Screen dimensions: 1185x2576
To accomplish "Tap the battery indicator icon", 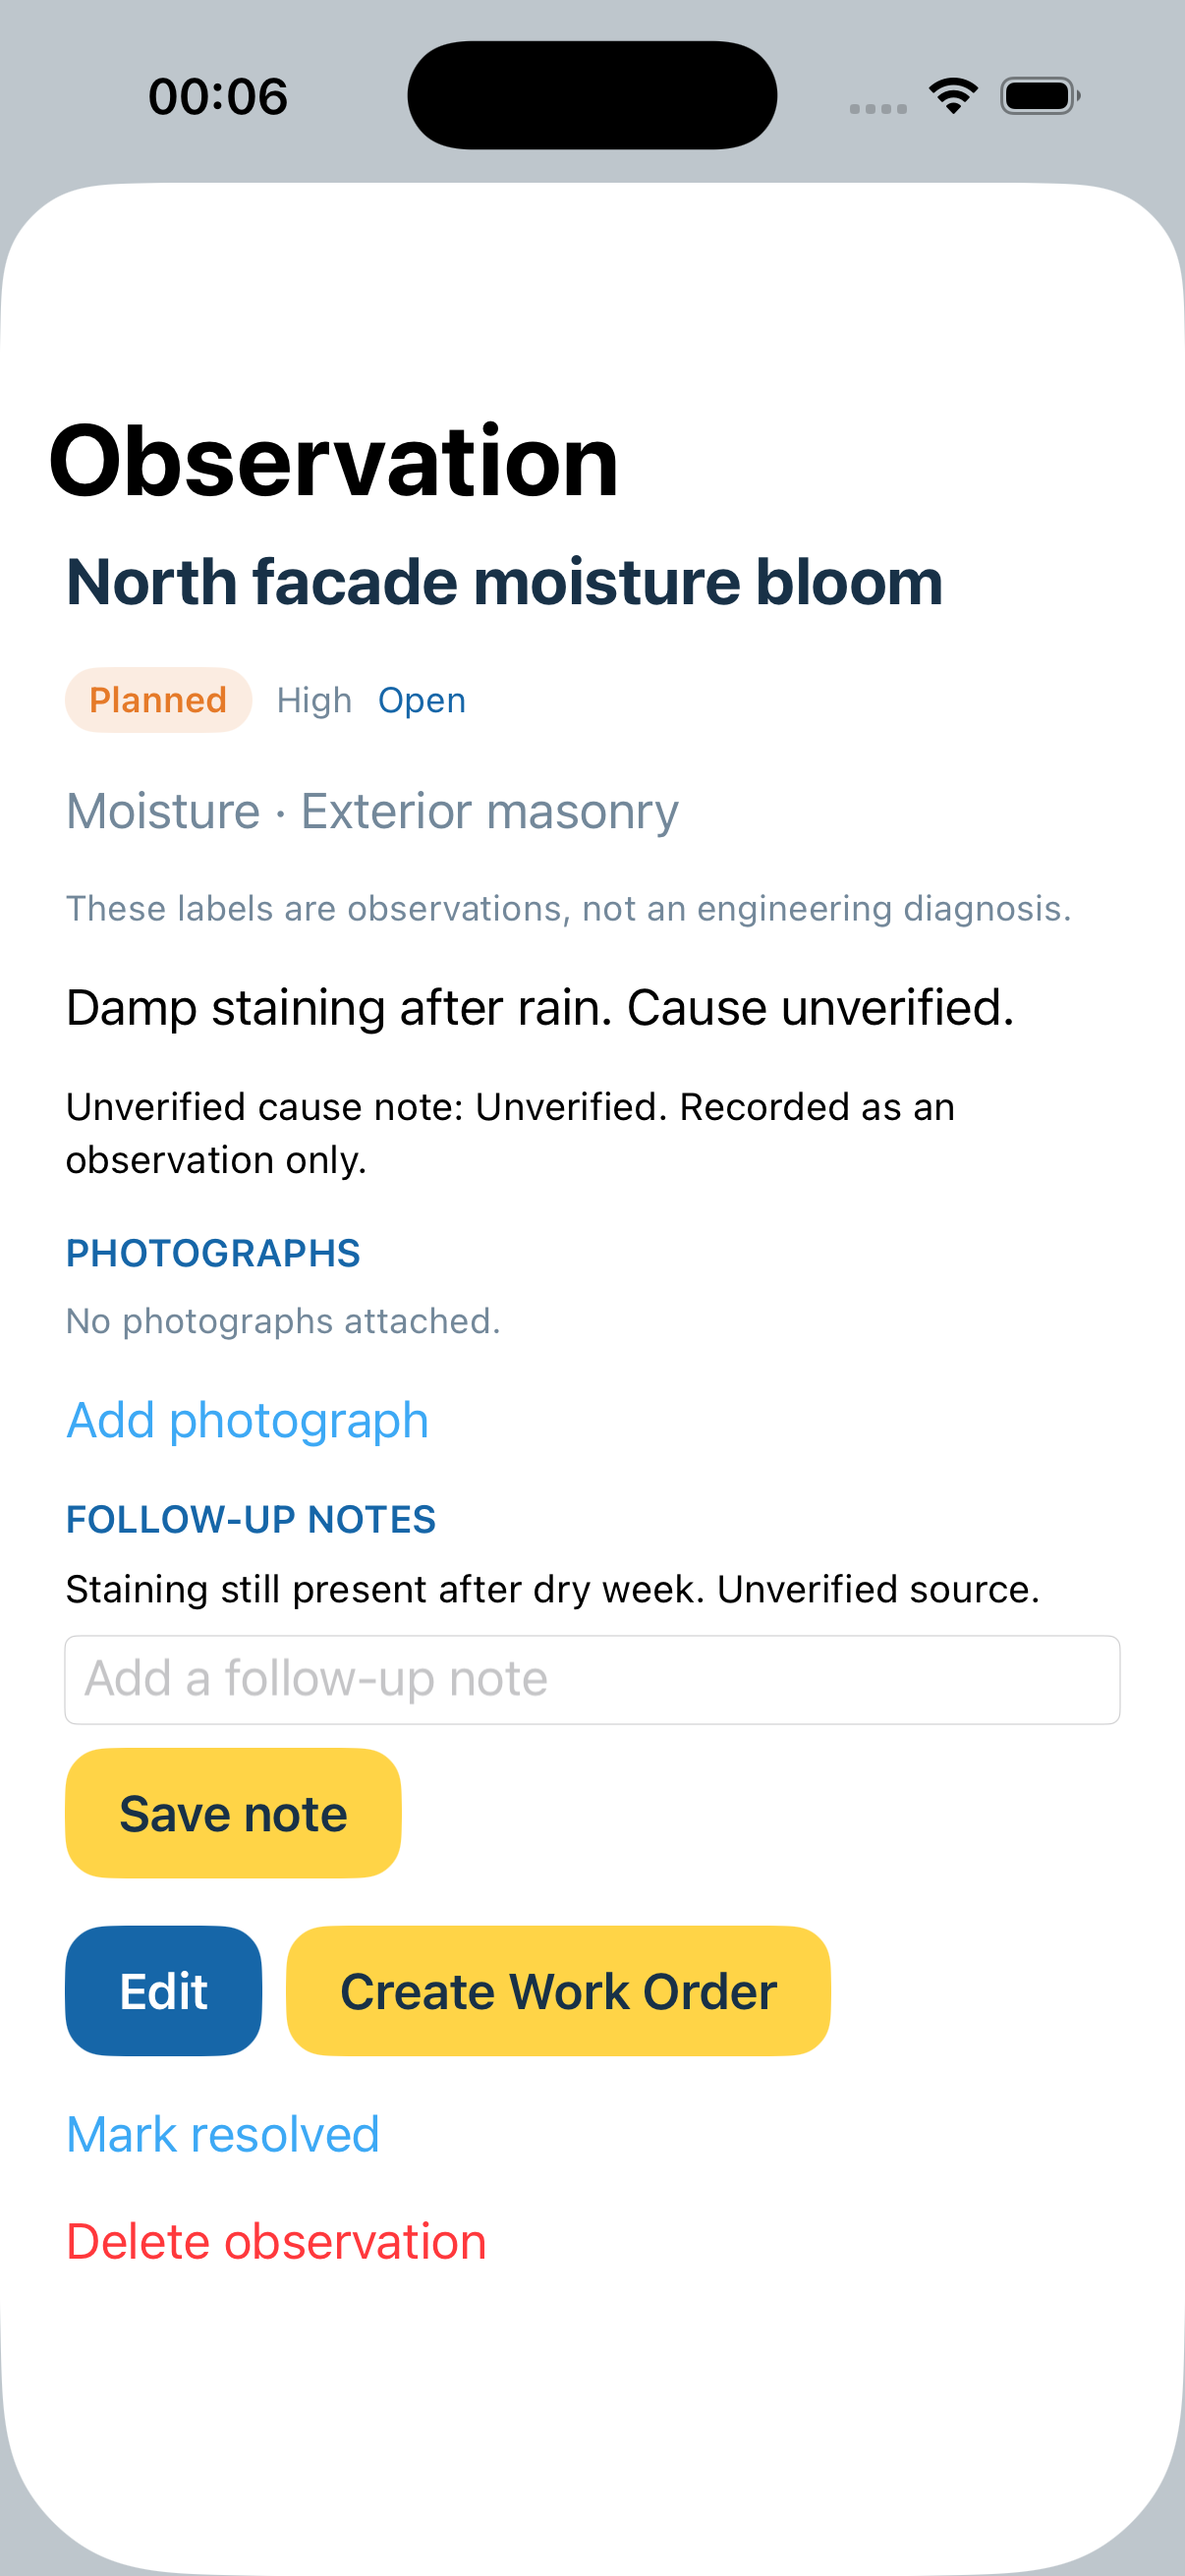I will point(1040,96).
